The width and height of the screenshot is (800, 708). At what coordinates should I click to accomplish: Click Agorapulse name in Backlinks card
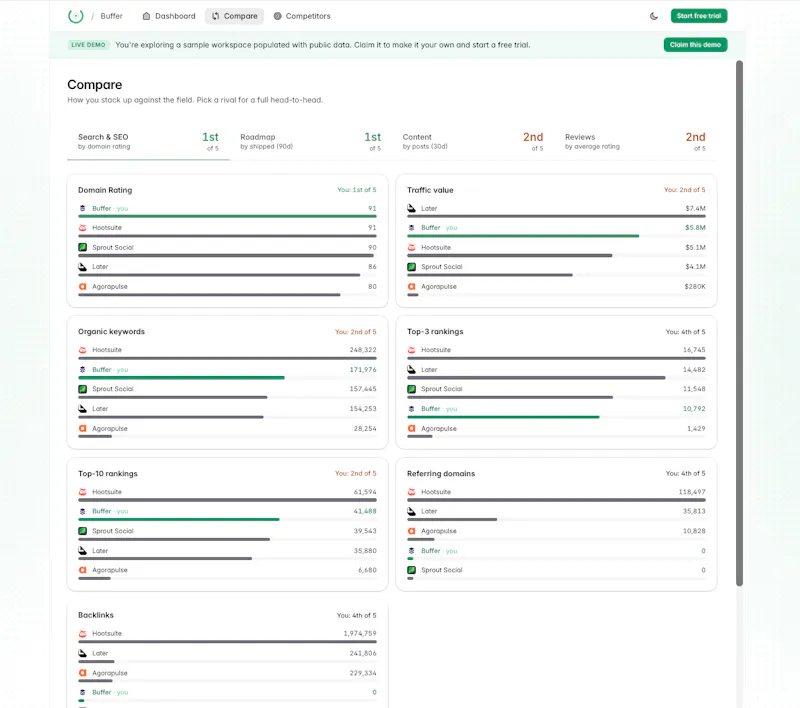point(110,673)
